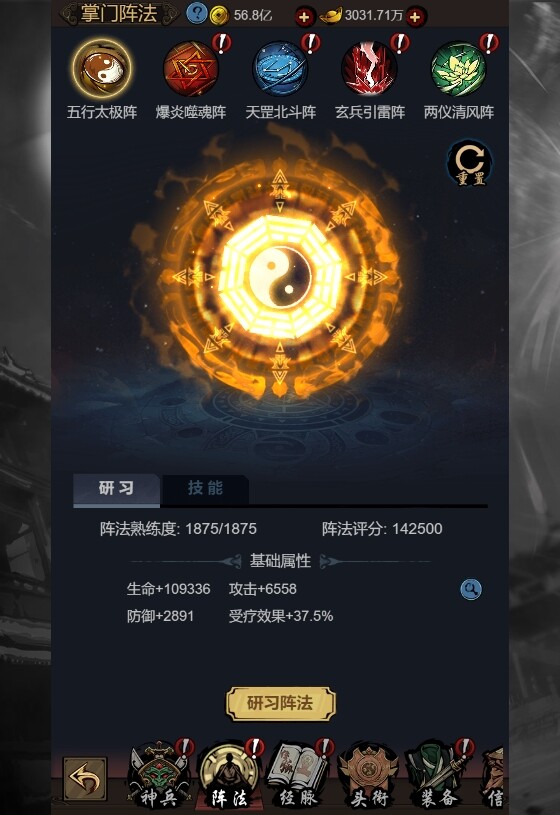Select the 天罡北斗阵 formation icon

point(280,69)
